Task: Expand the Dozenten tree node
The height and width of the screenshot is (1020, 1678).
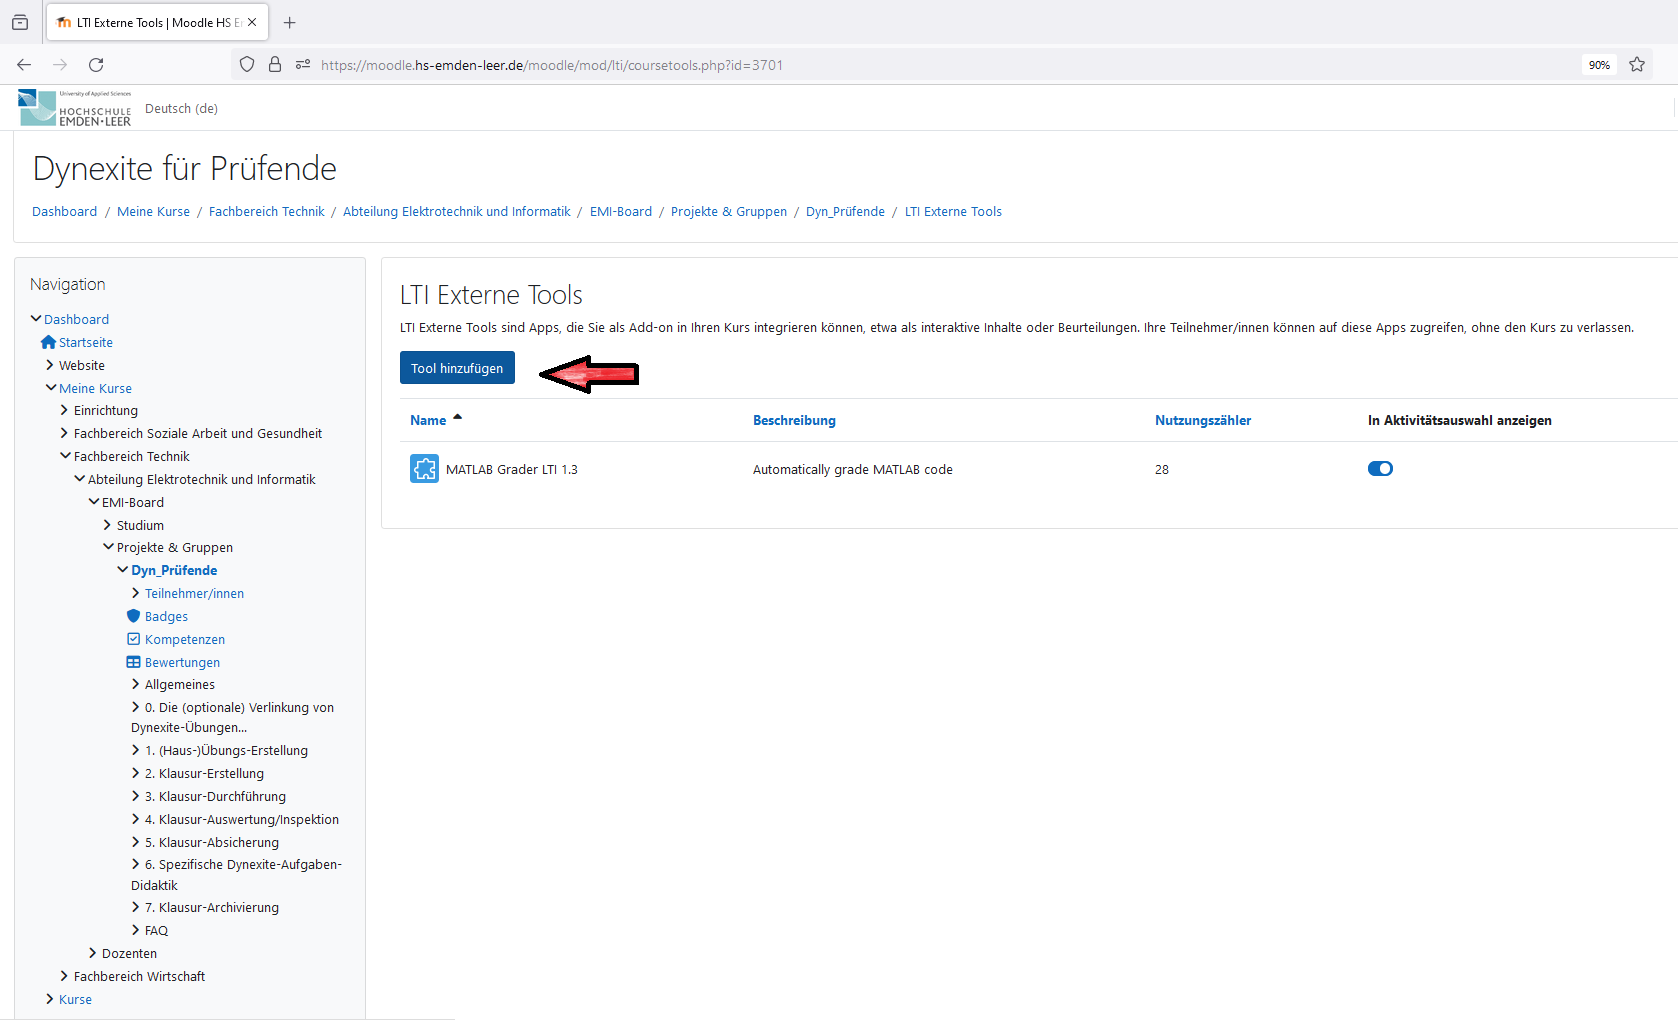Action: (93, 953)
